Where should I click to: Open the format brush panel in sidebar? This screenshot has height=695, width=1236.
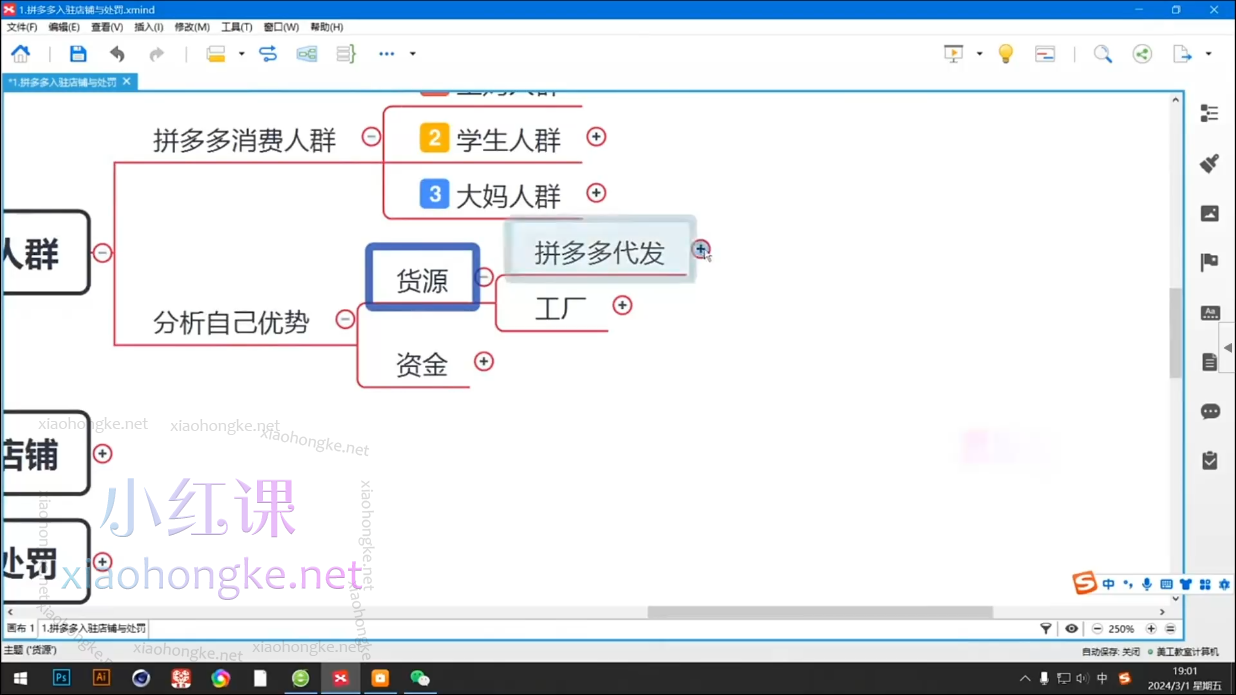1209,163
